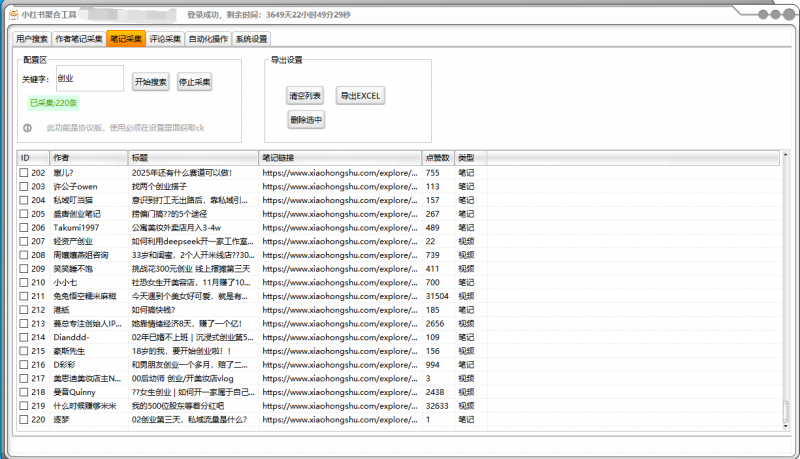Tick checkbox in row 210

tap(24, 283)
